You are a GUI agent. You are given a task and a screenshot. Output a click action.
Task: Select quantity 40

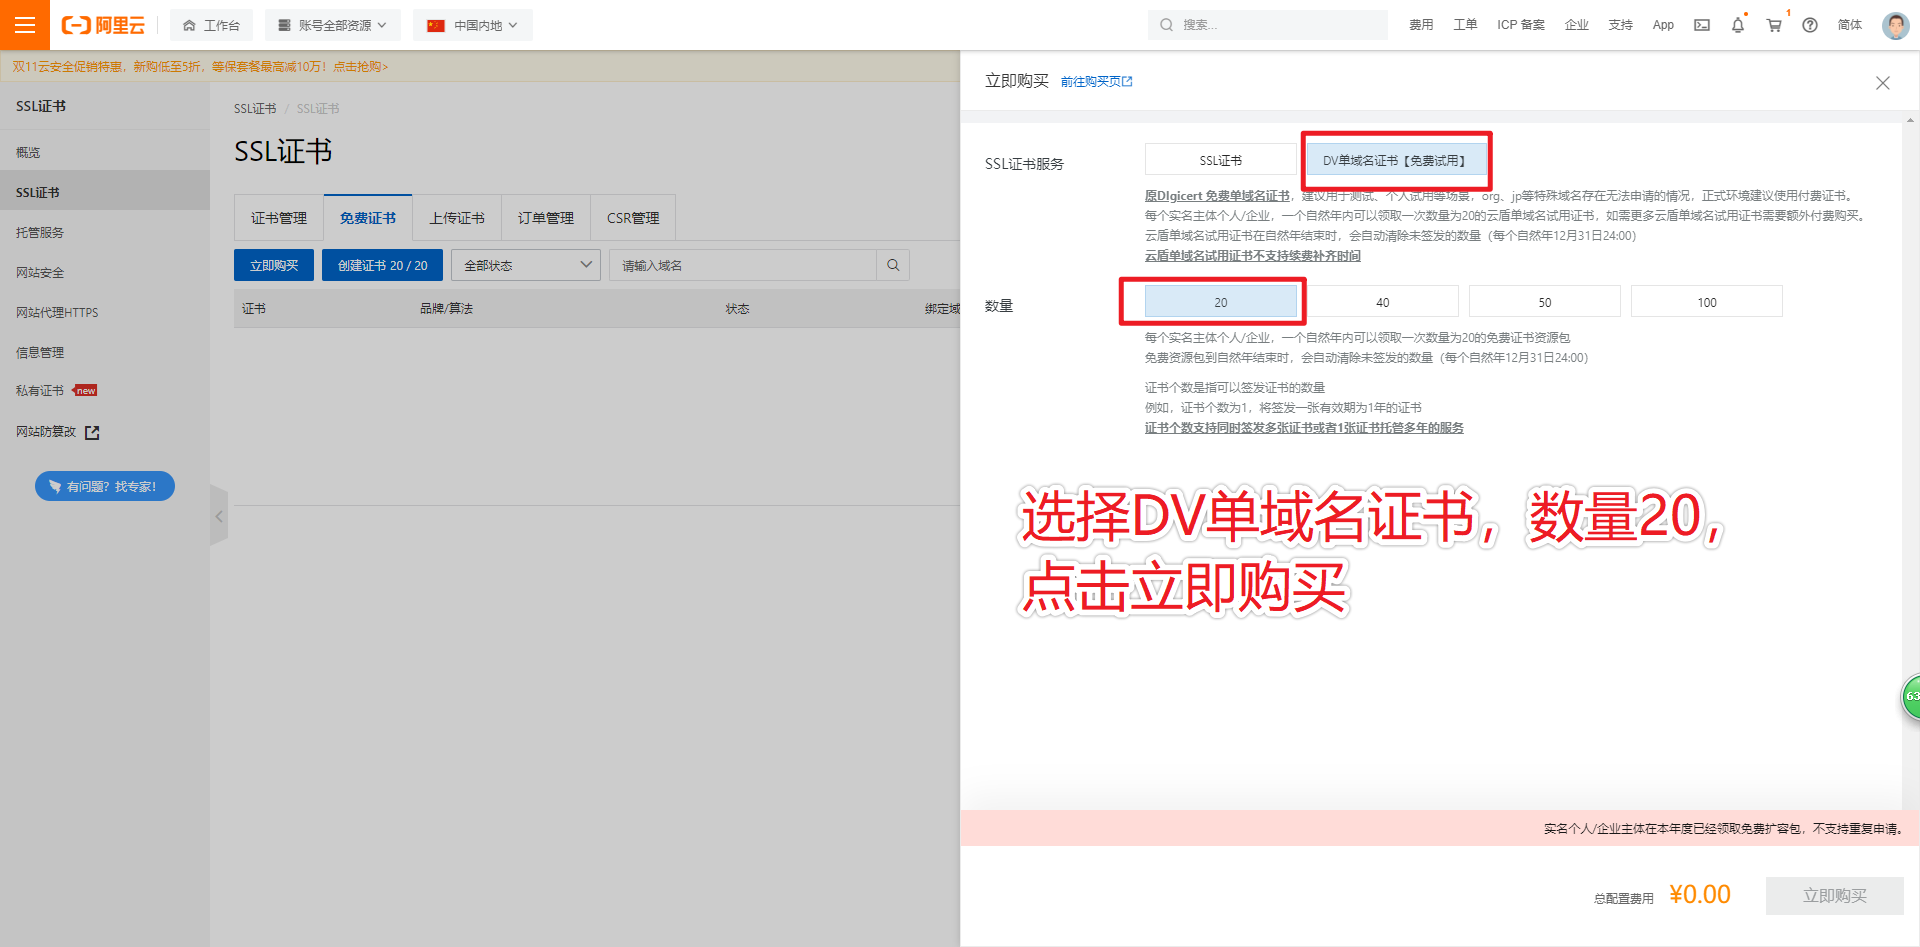1383,302
